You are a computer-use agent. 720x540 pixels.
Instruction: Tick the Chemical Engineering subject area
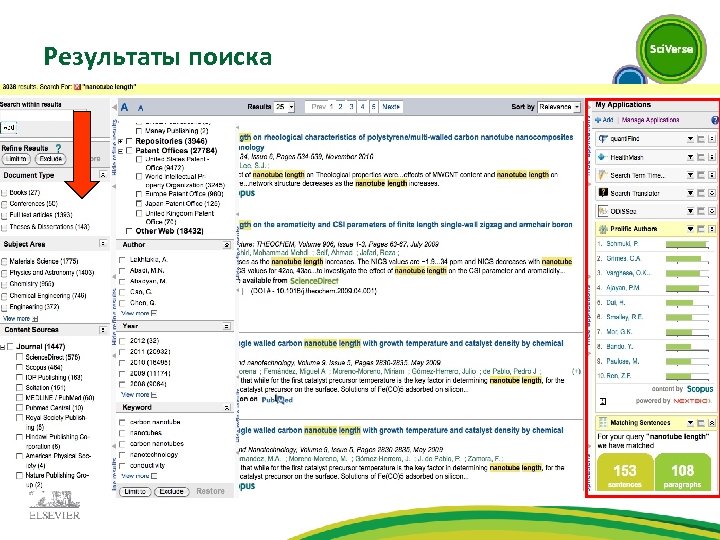4,296
